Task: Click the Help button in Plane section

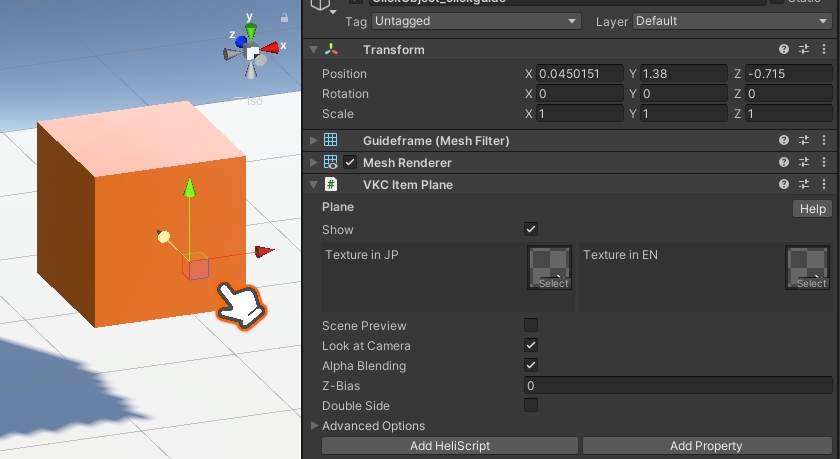Action: (x=812, y=209)
